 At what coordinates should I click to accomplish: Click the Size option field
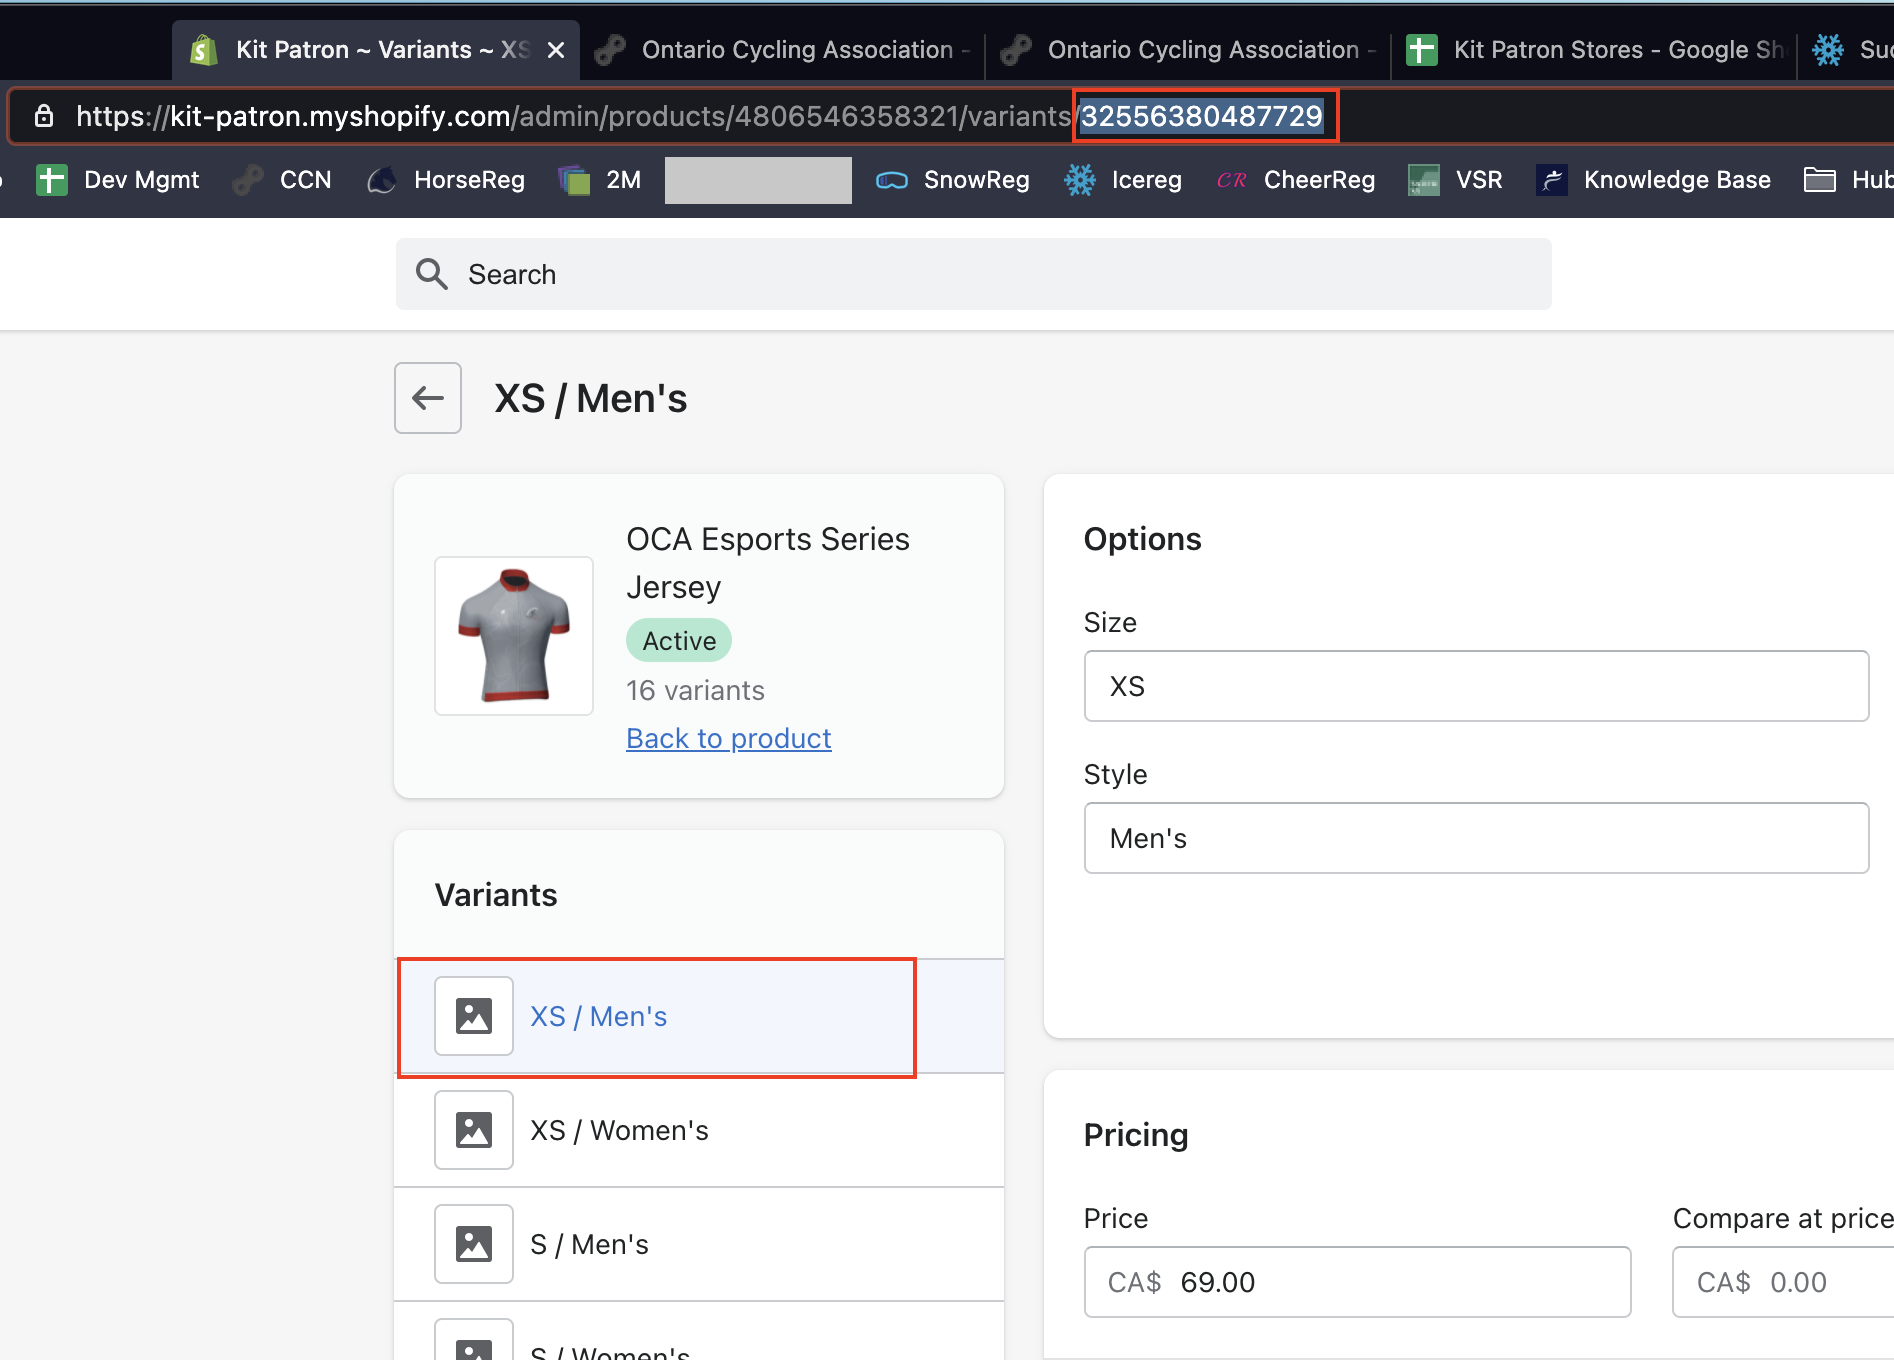click(1476, 686)
